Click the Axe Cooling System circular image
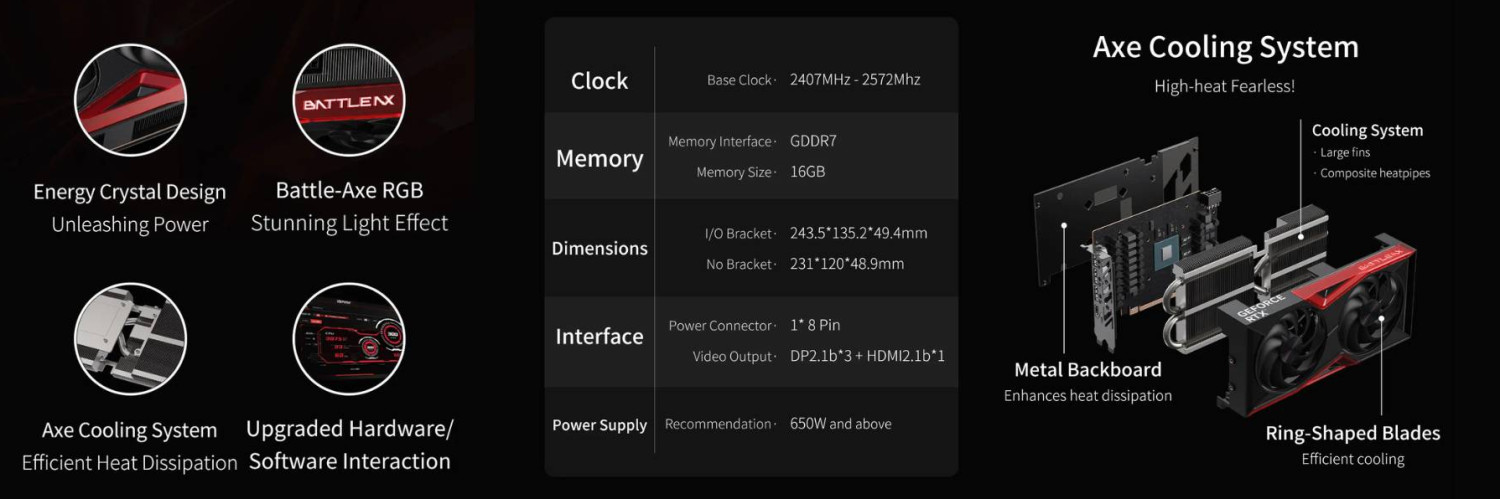 (x=130, y=339)
